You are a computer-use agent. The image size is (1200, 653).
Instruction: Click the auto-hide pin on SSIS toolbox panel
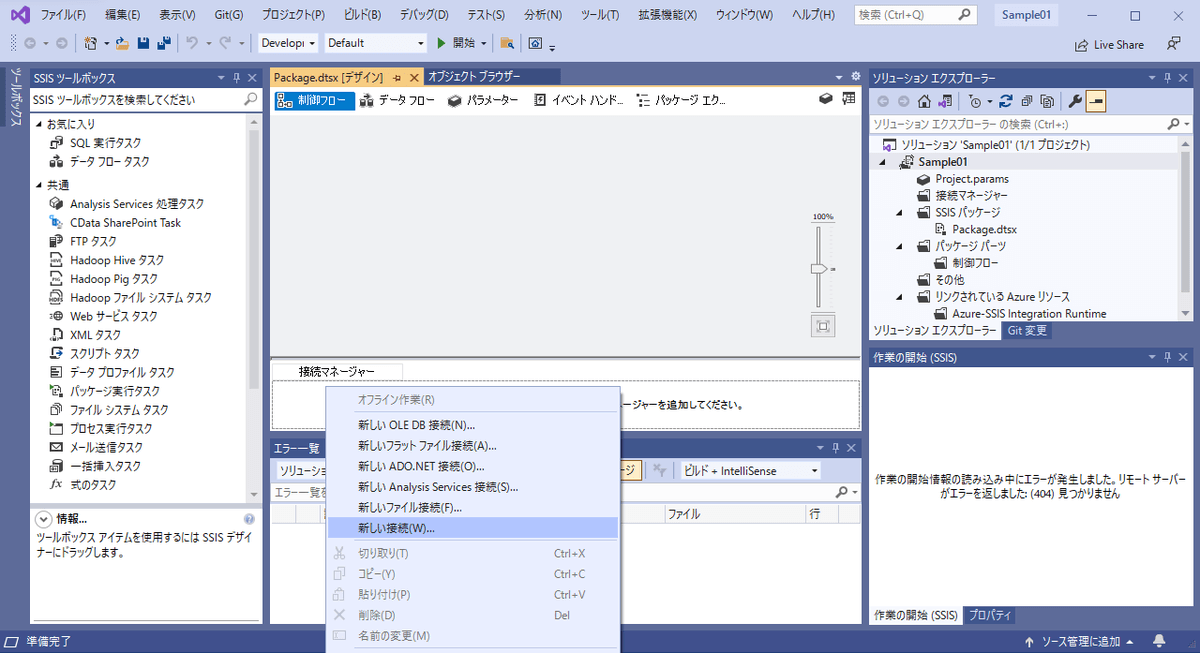point(237,78)
